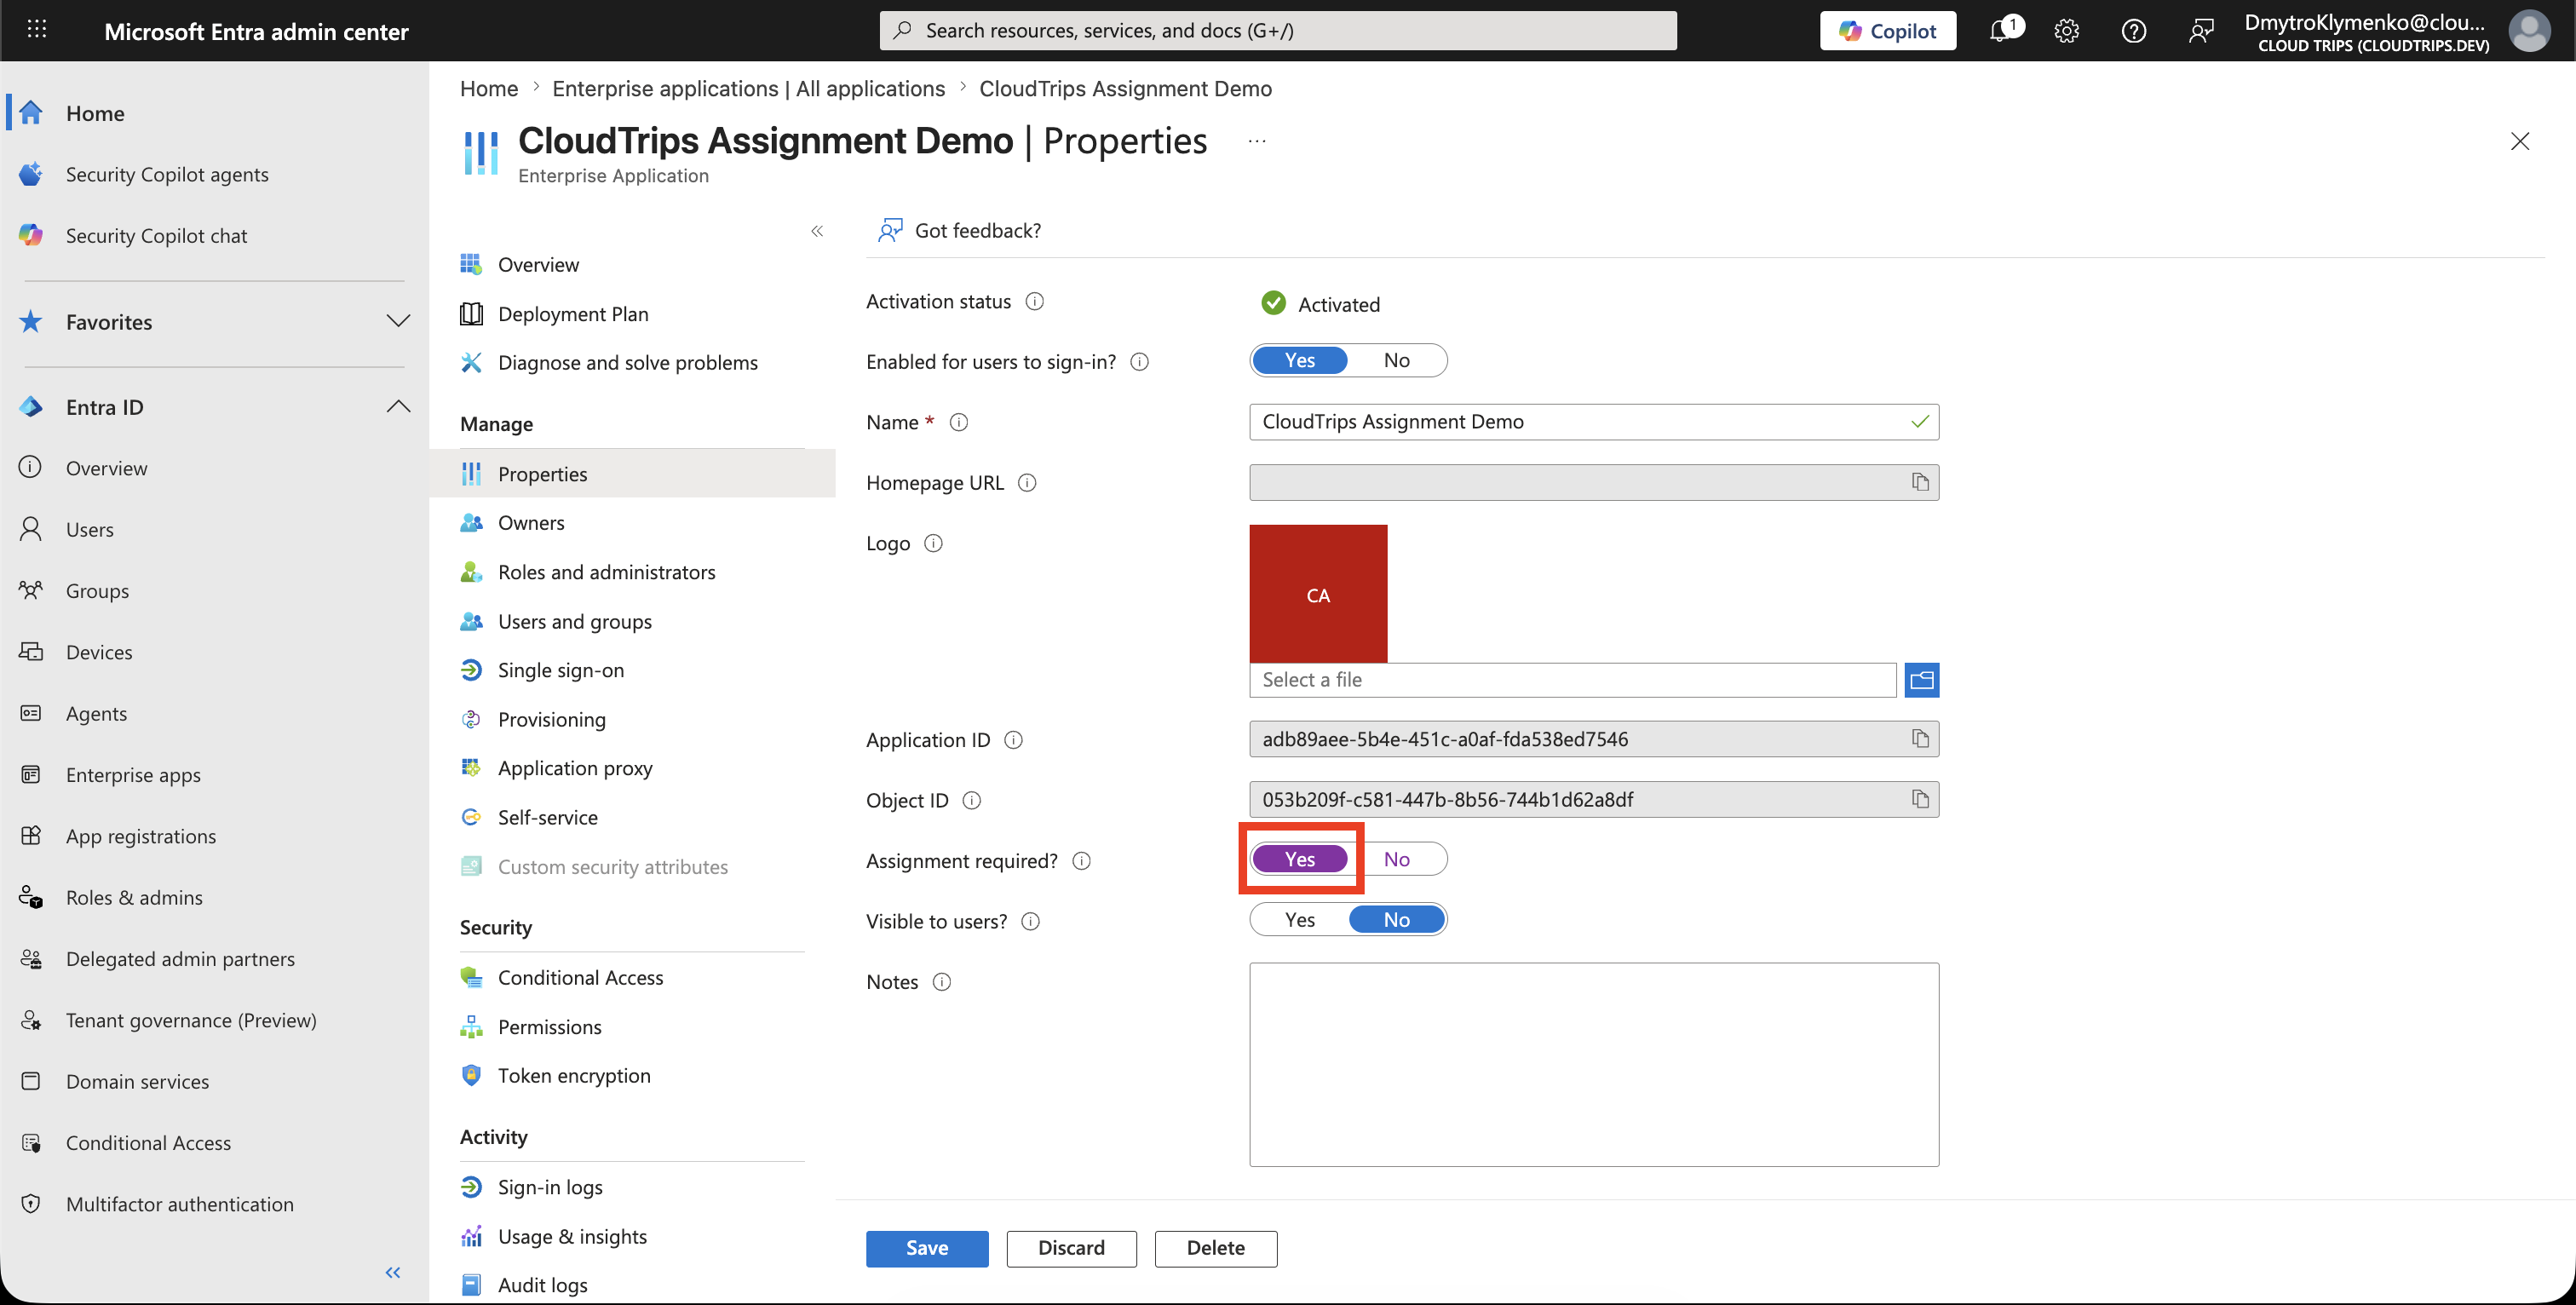This screenshot has height=1305, width=2576.
Task: Show info tooltip for Logo
Action: [933, 543]
